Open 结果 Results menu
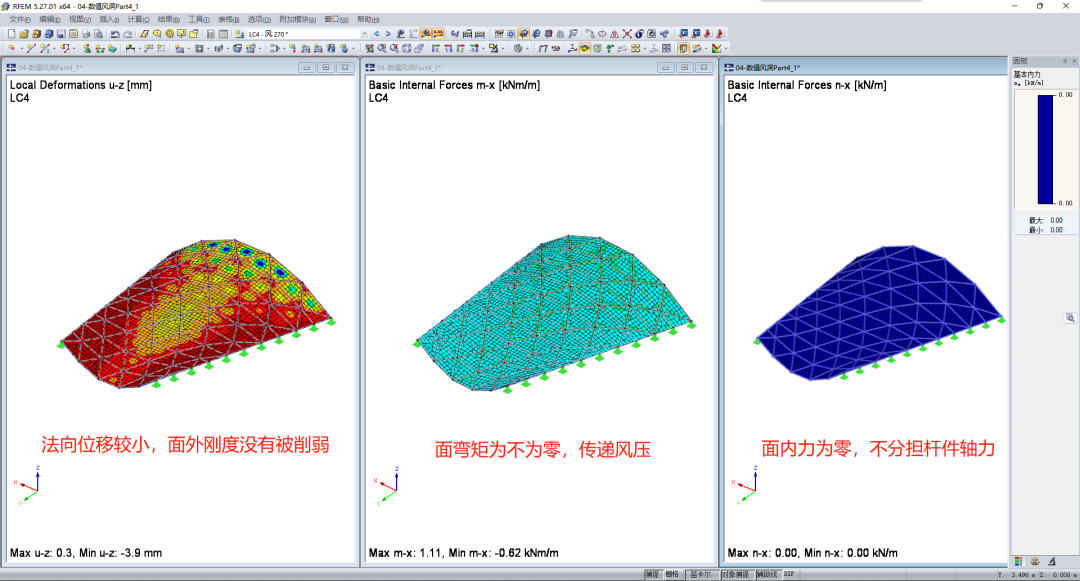 pyautogui.click(x=168, y=19)
